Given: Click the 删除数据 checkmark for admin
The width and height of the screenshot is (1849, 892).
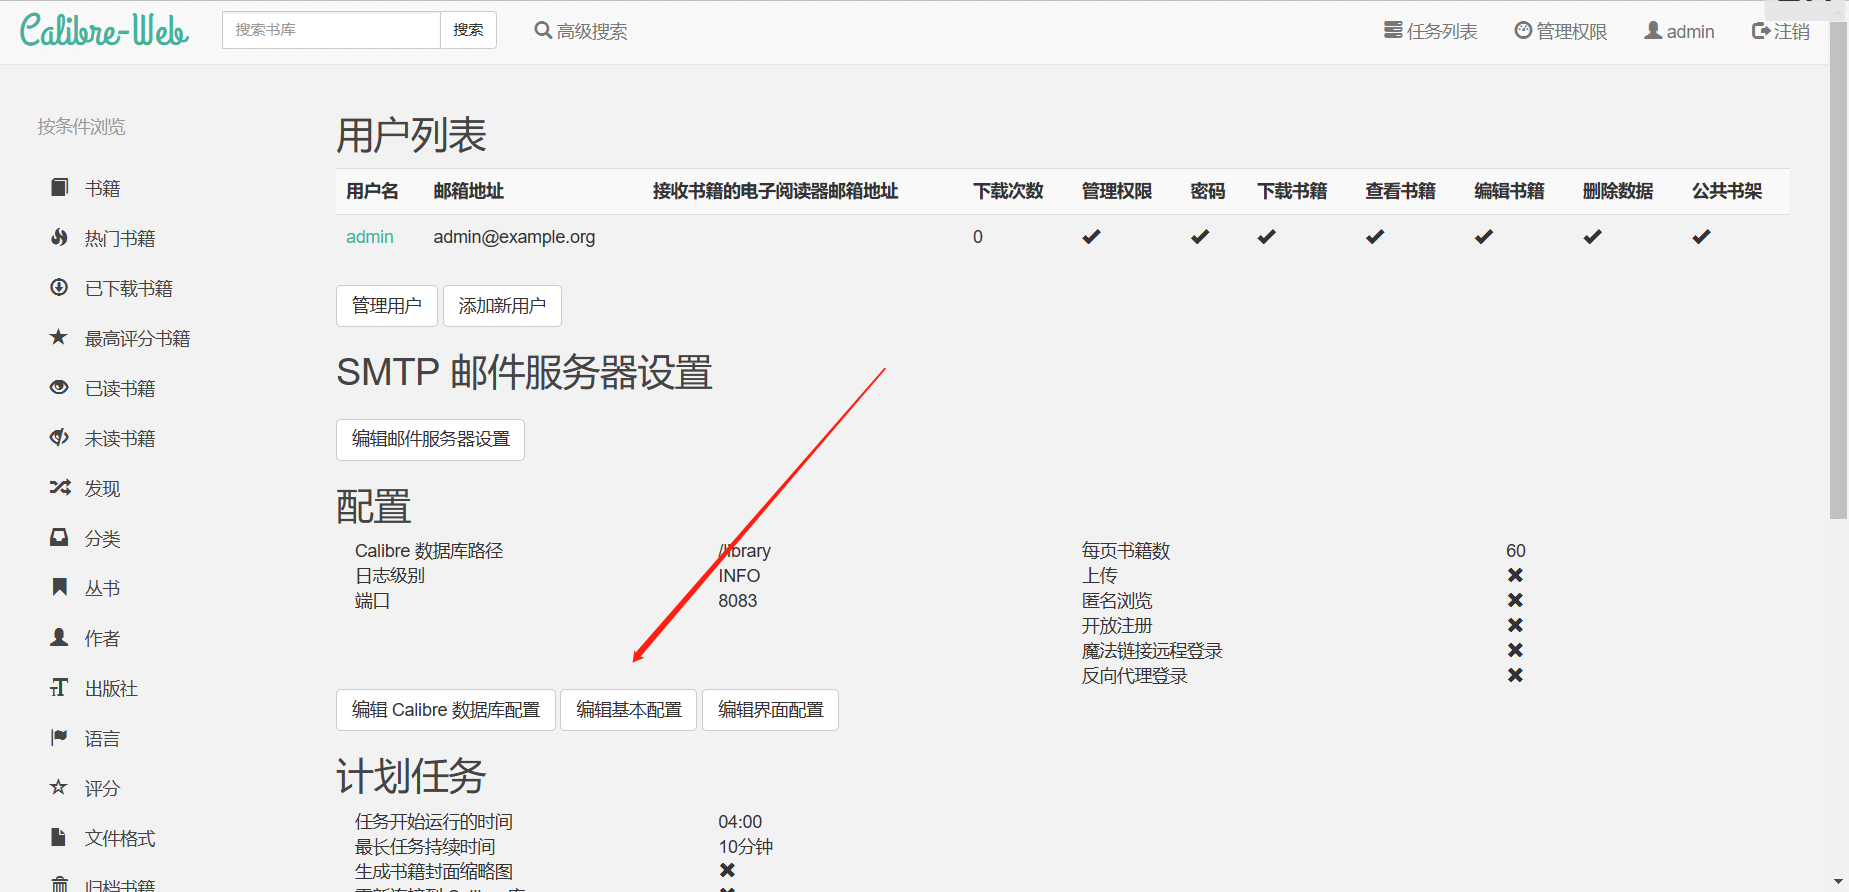Looking at the screenshot, I should tap(1593, 237).
